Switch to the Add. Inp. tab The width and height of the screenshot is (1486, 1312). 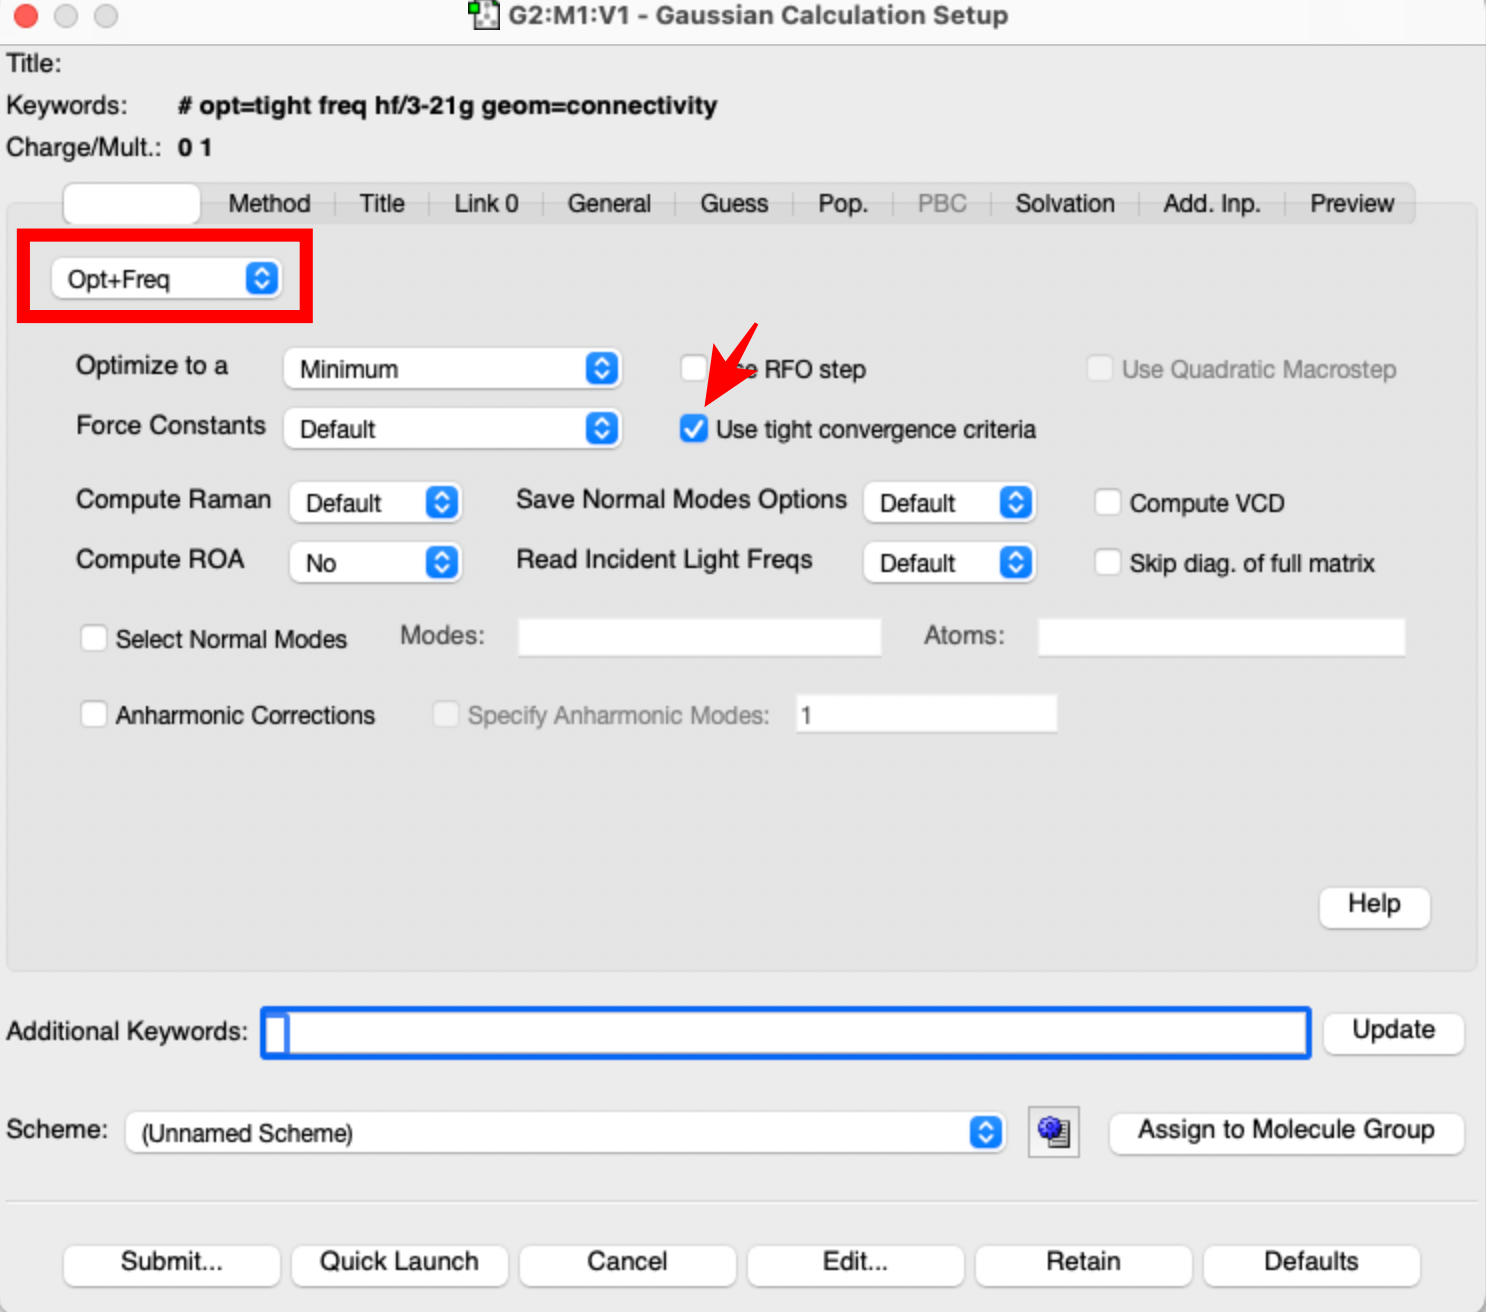[x=1212, y=203]
